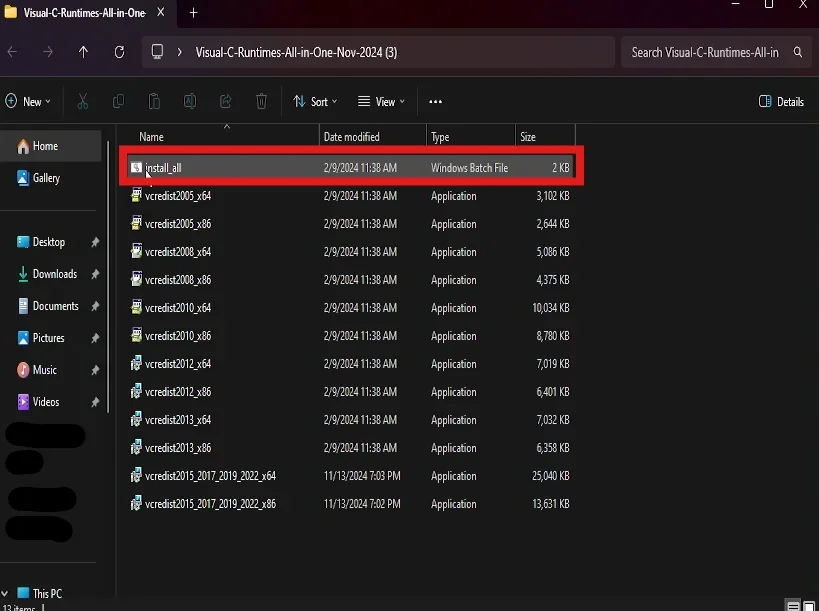Viewport: 819px width, 611px height.
Task: Click the Cut scissors icon in toolbar
Action: [83, 101]
